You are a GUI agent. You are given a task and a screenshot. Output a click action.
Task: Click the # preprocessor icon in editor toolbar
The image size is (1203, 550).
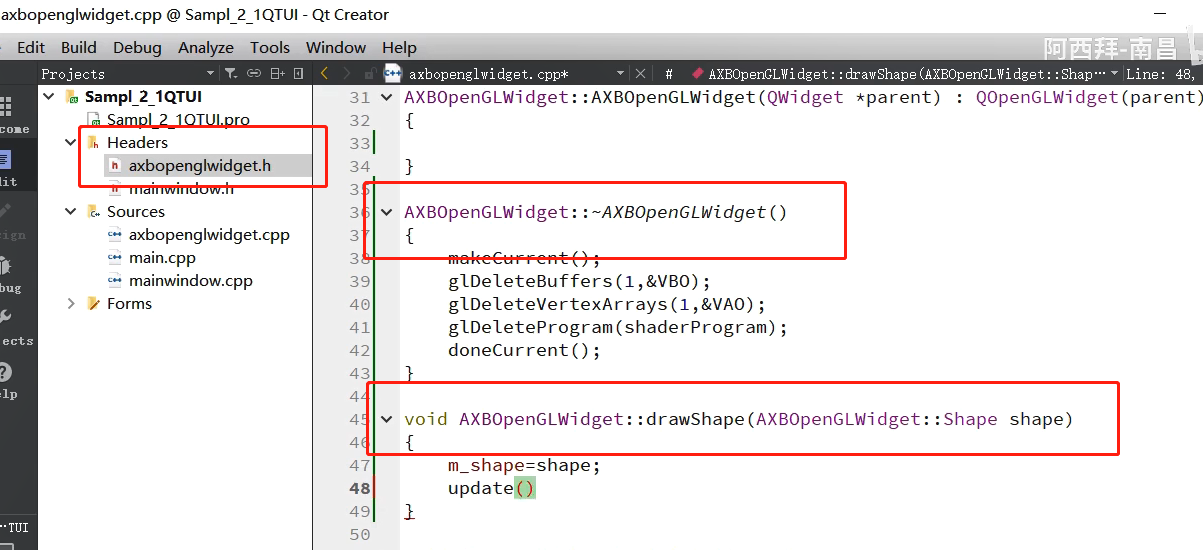pos(669,73)
